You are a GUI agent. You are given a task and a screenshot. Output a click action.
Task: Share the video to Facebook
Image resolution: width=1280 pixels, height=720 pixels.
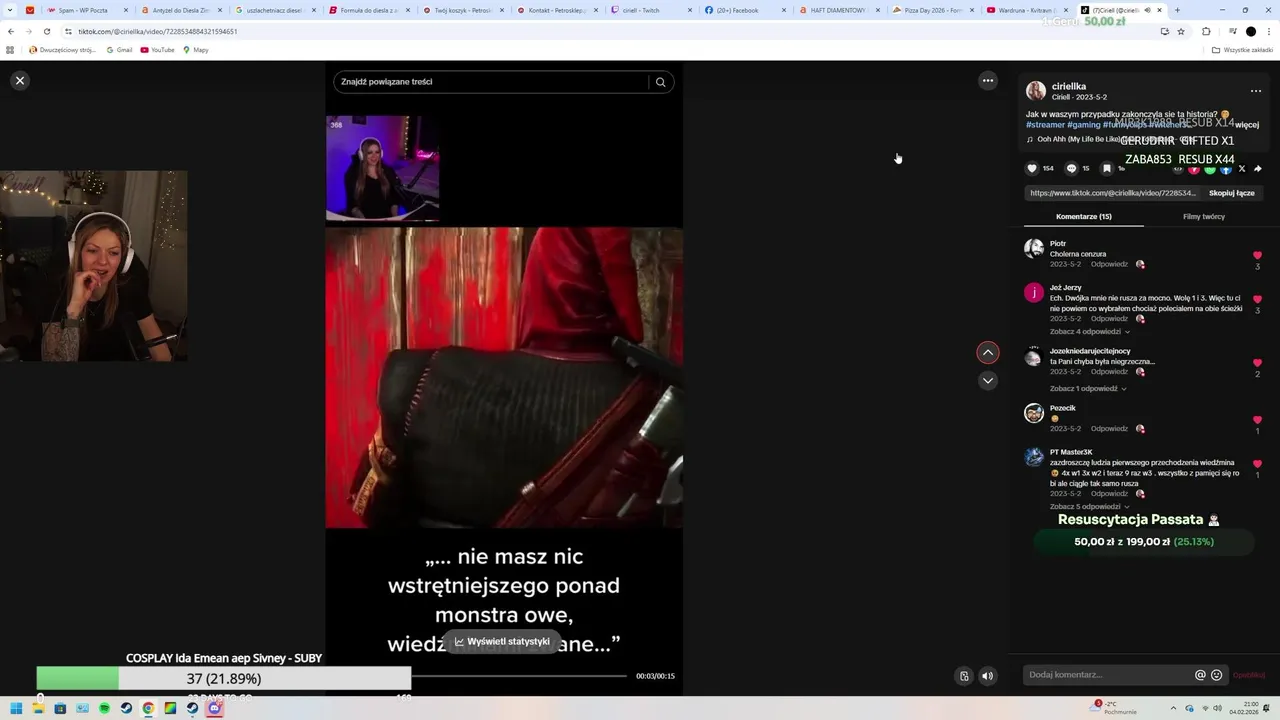click(1226, 169)
